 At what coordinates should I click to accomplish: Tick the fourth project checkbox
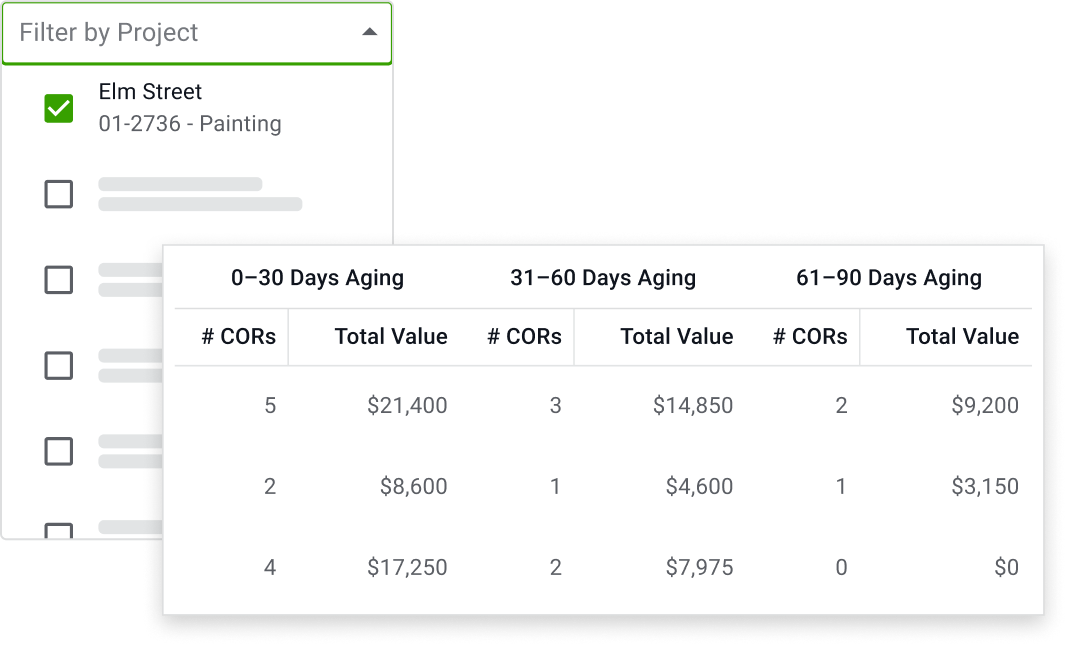tap(59, 365)
